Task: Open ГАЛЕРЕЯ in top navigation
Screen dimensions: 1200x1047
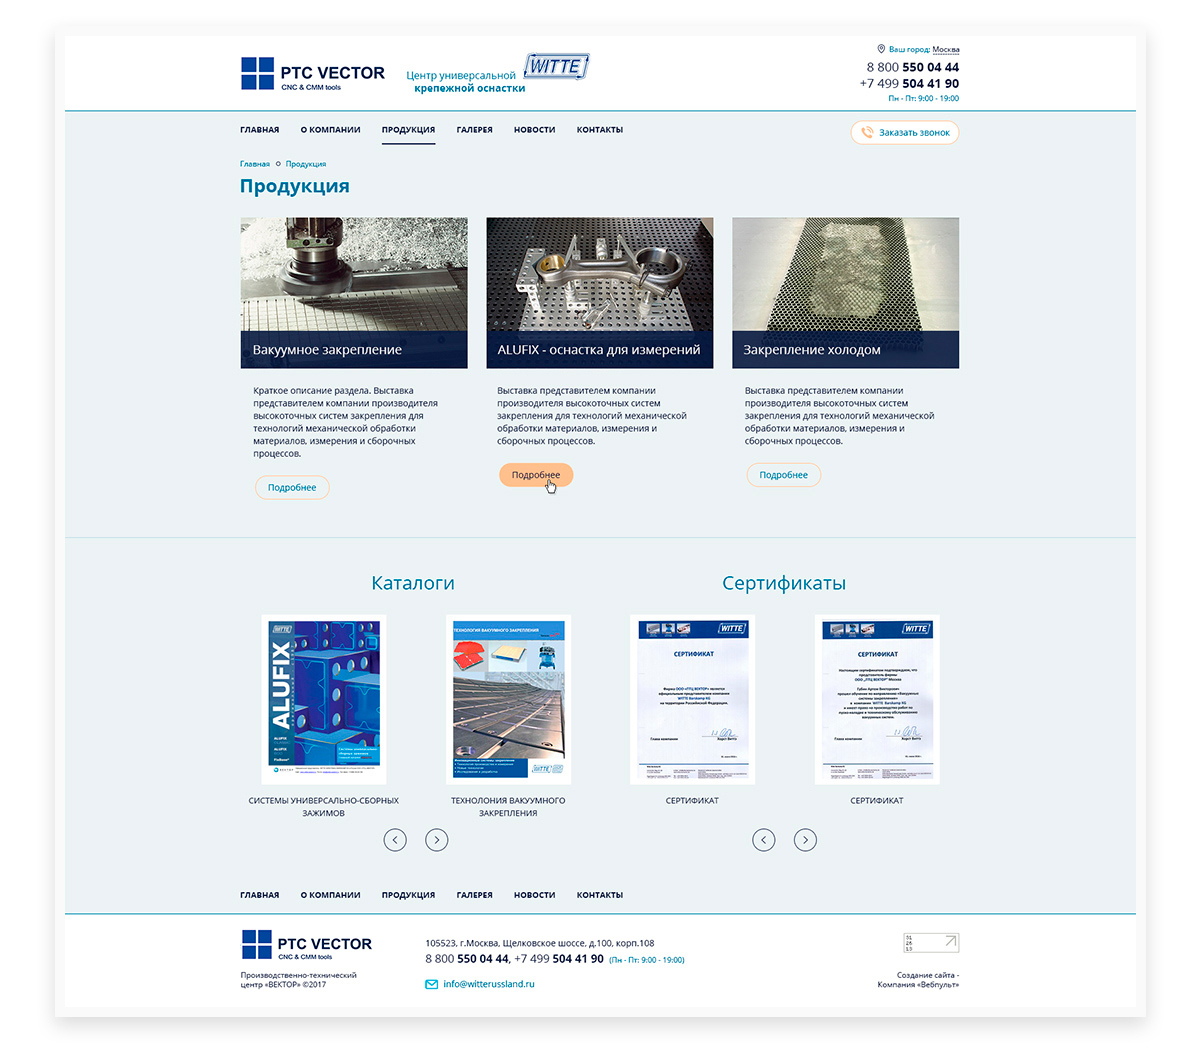Action: pyautogui.click(x=475, y=130)
